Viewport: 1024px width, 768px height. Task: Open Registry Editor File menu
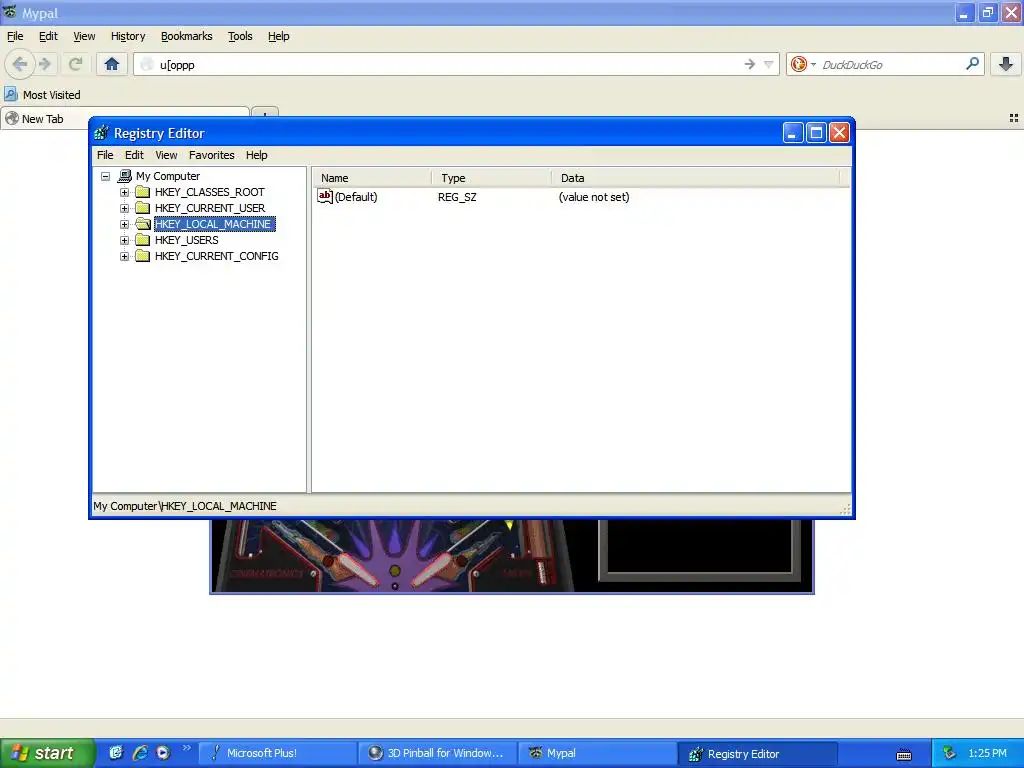point(105,155)
